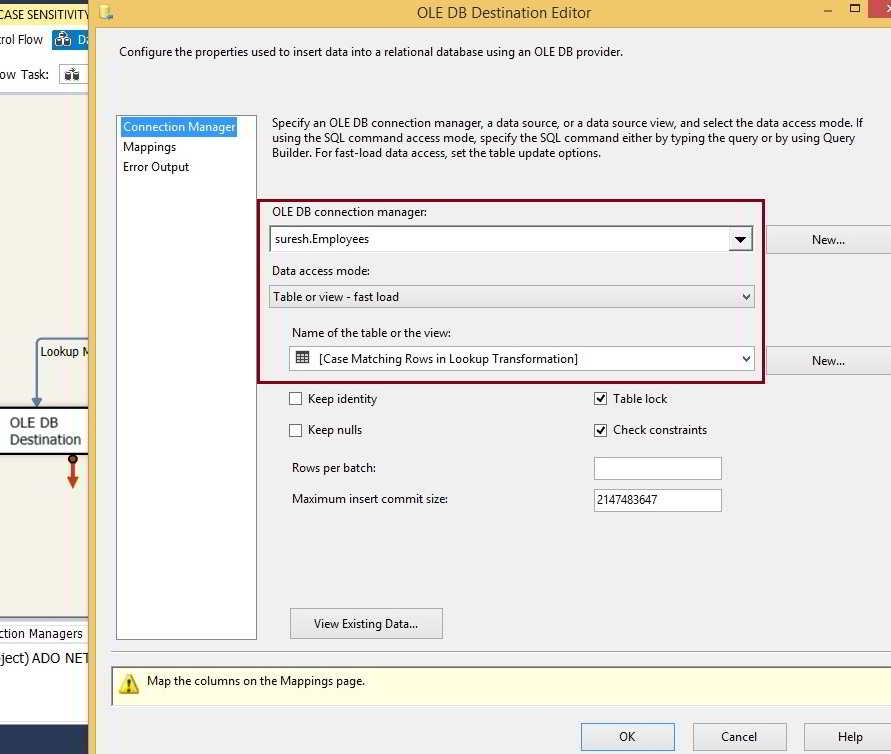Expand the Name of the table or view dropdown
The height and width of the screenshot is (754, 891).
point(746,359)
